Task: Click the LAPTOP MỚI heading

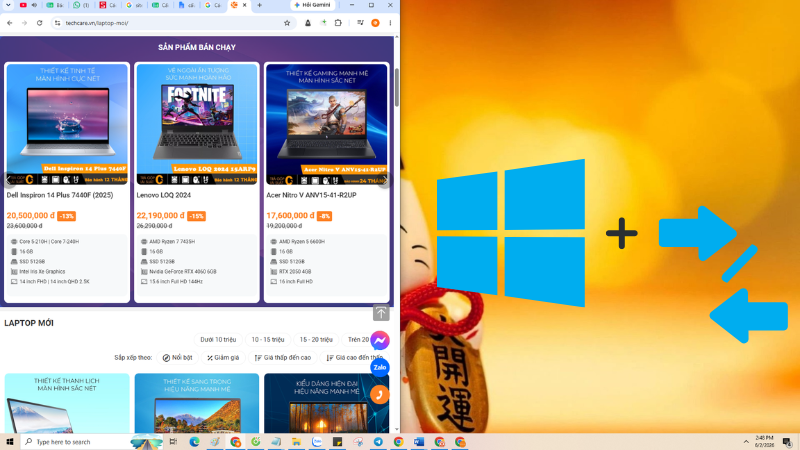Action: pyautogui.click(x=29, y=323)
